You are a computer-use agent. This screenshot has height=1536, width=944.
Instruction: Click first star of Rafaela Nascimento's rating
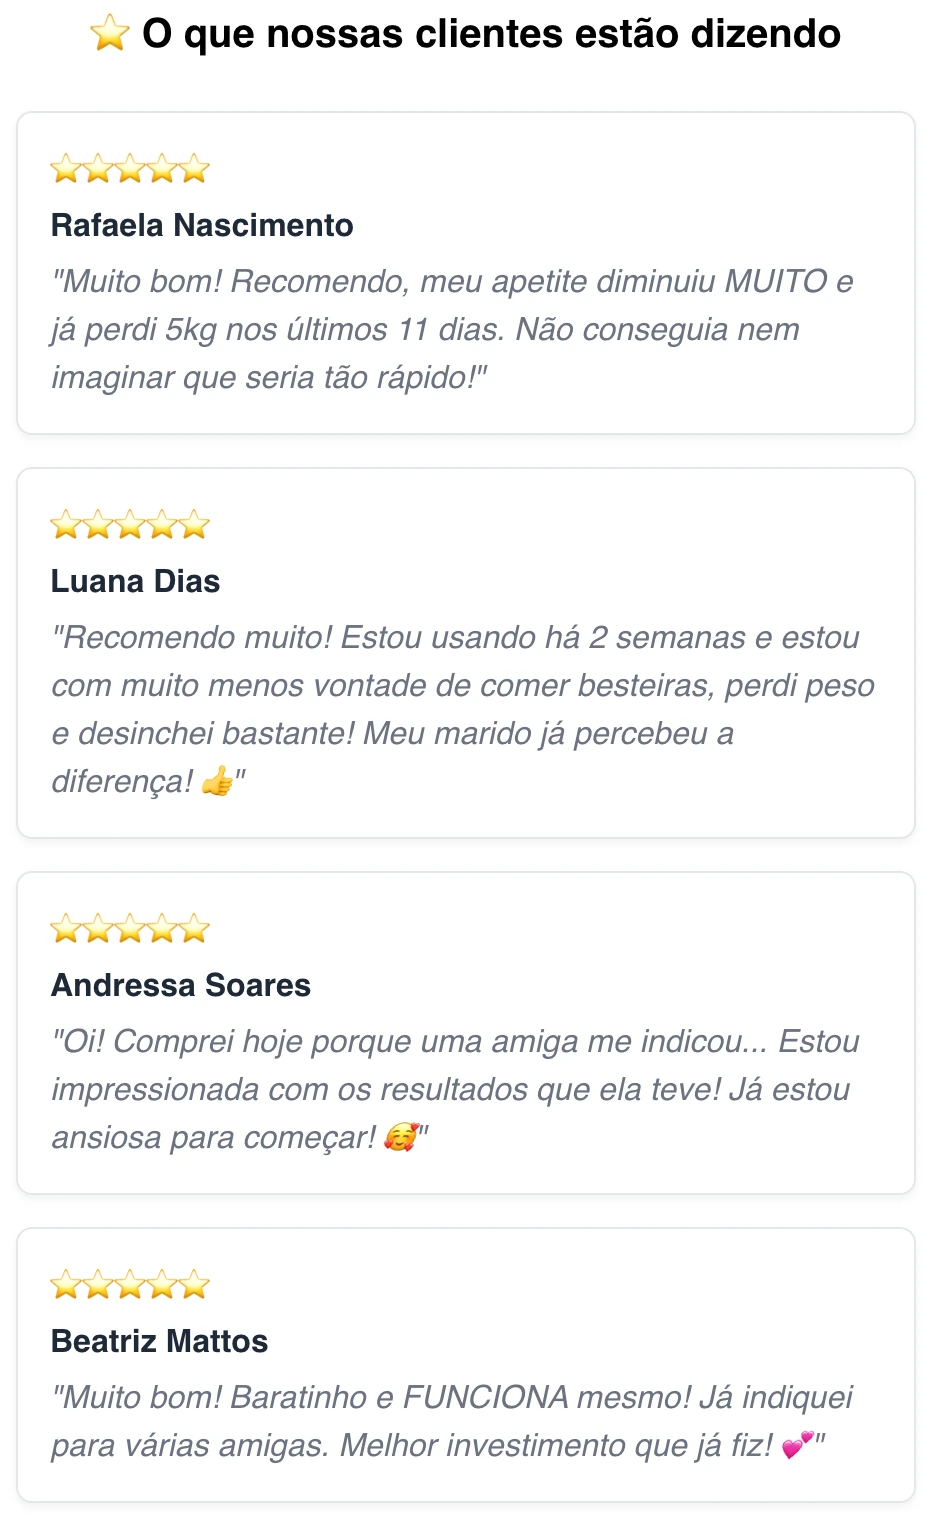coord(66,169)
